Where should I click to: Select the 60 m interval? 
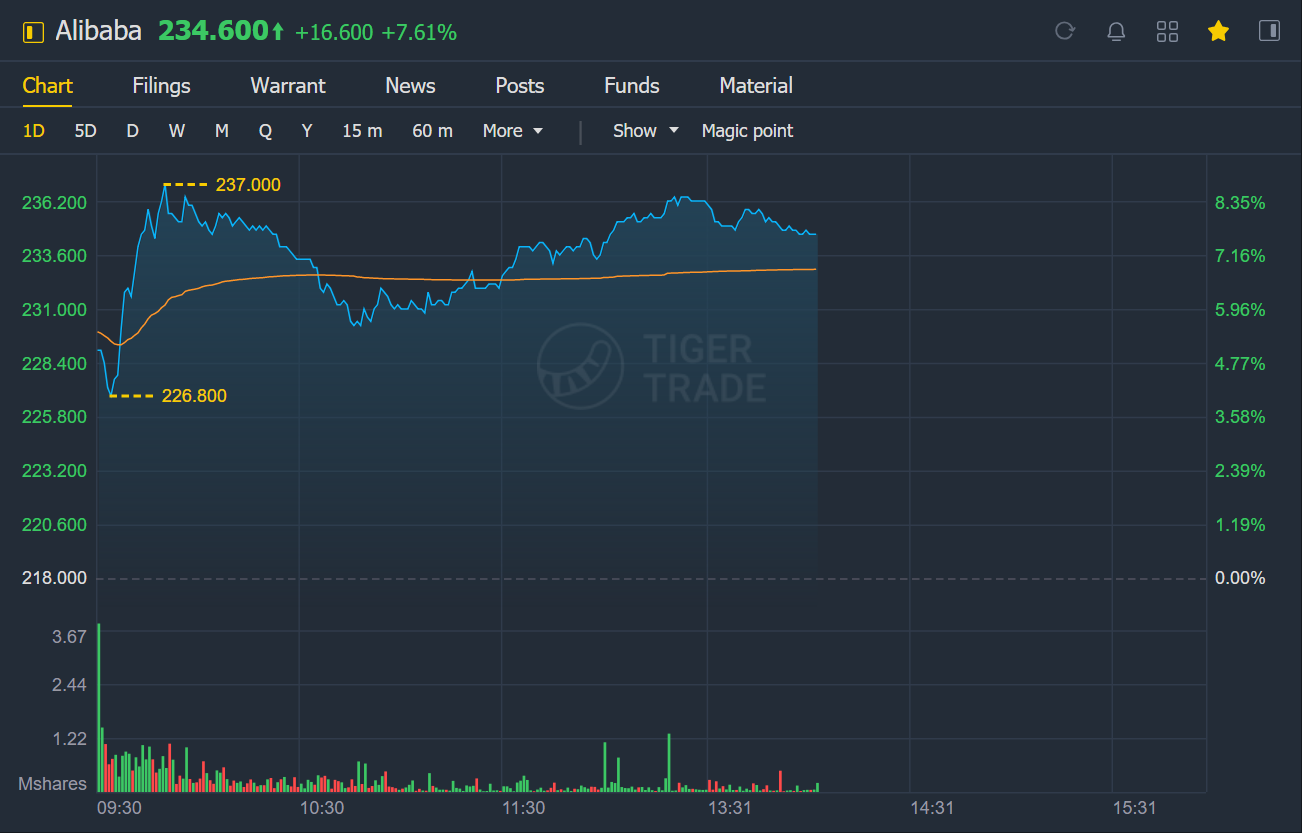click(x=432, y=131)
